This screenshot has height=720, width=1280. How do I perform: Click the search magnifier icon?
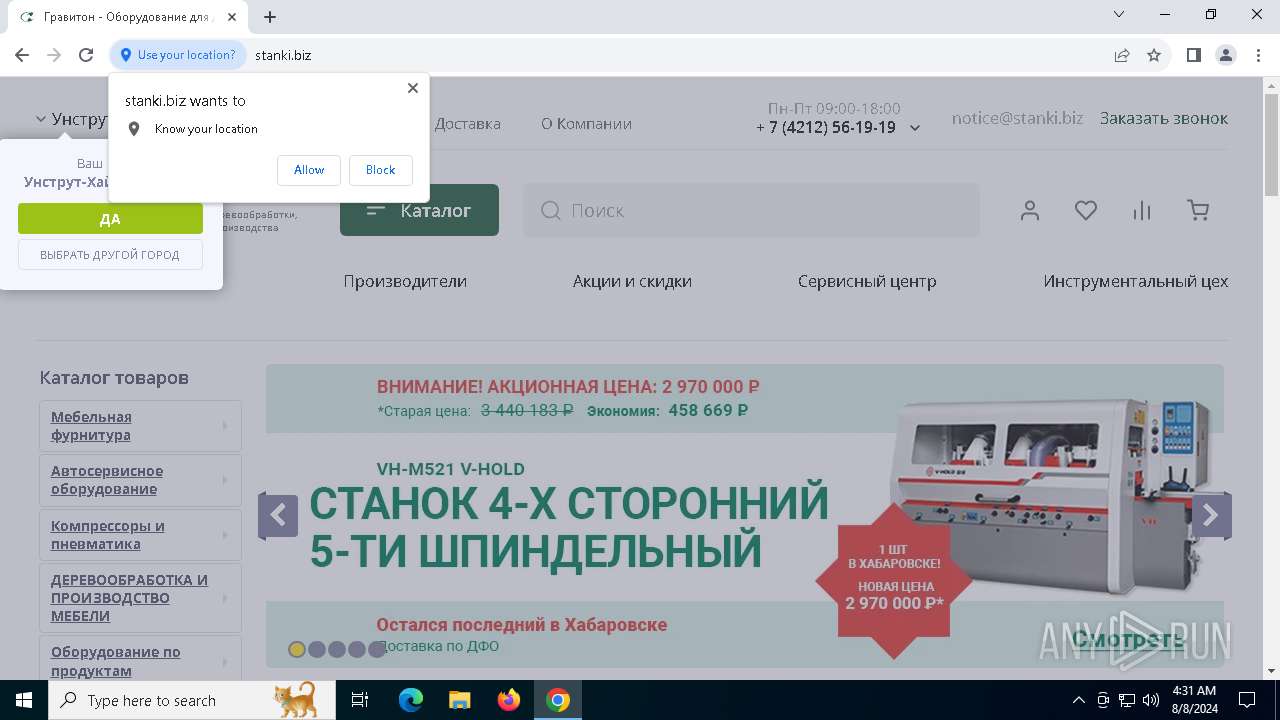click(x=551, y=210)
